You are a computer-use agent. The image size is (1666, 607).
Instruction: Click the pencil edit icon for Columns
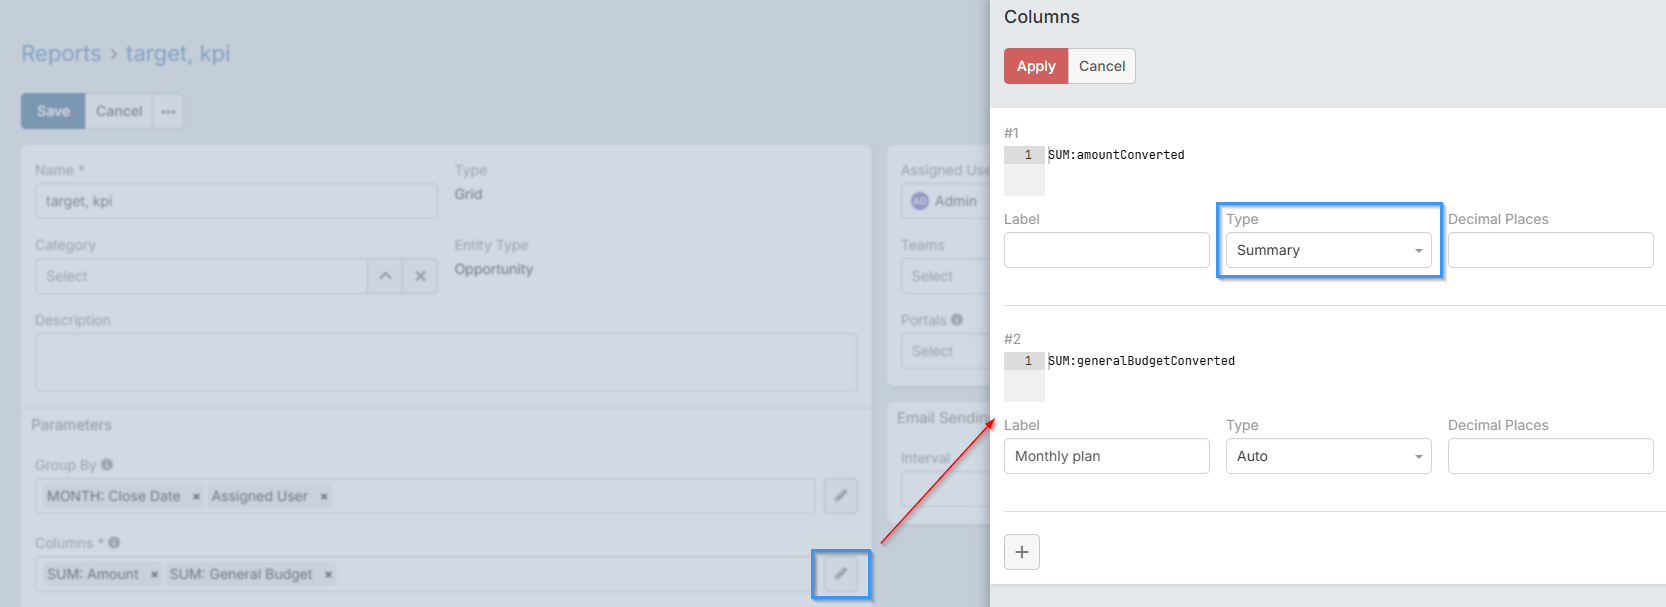[x=840, y=574]
